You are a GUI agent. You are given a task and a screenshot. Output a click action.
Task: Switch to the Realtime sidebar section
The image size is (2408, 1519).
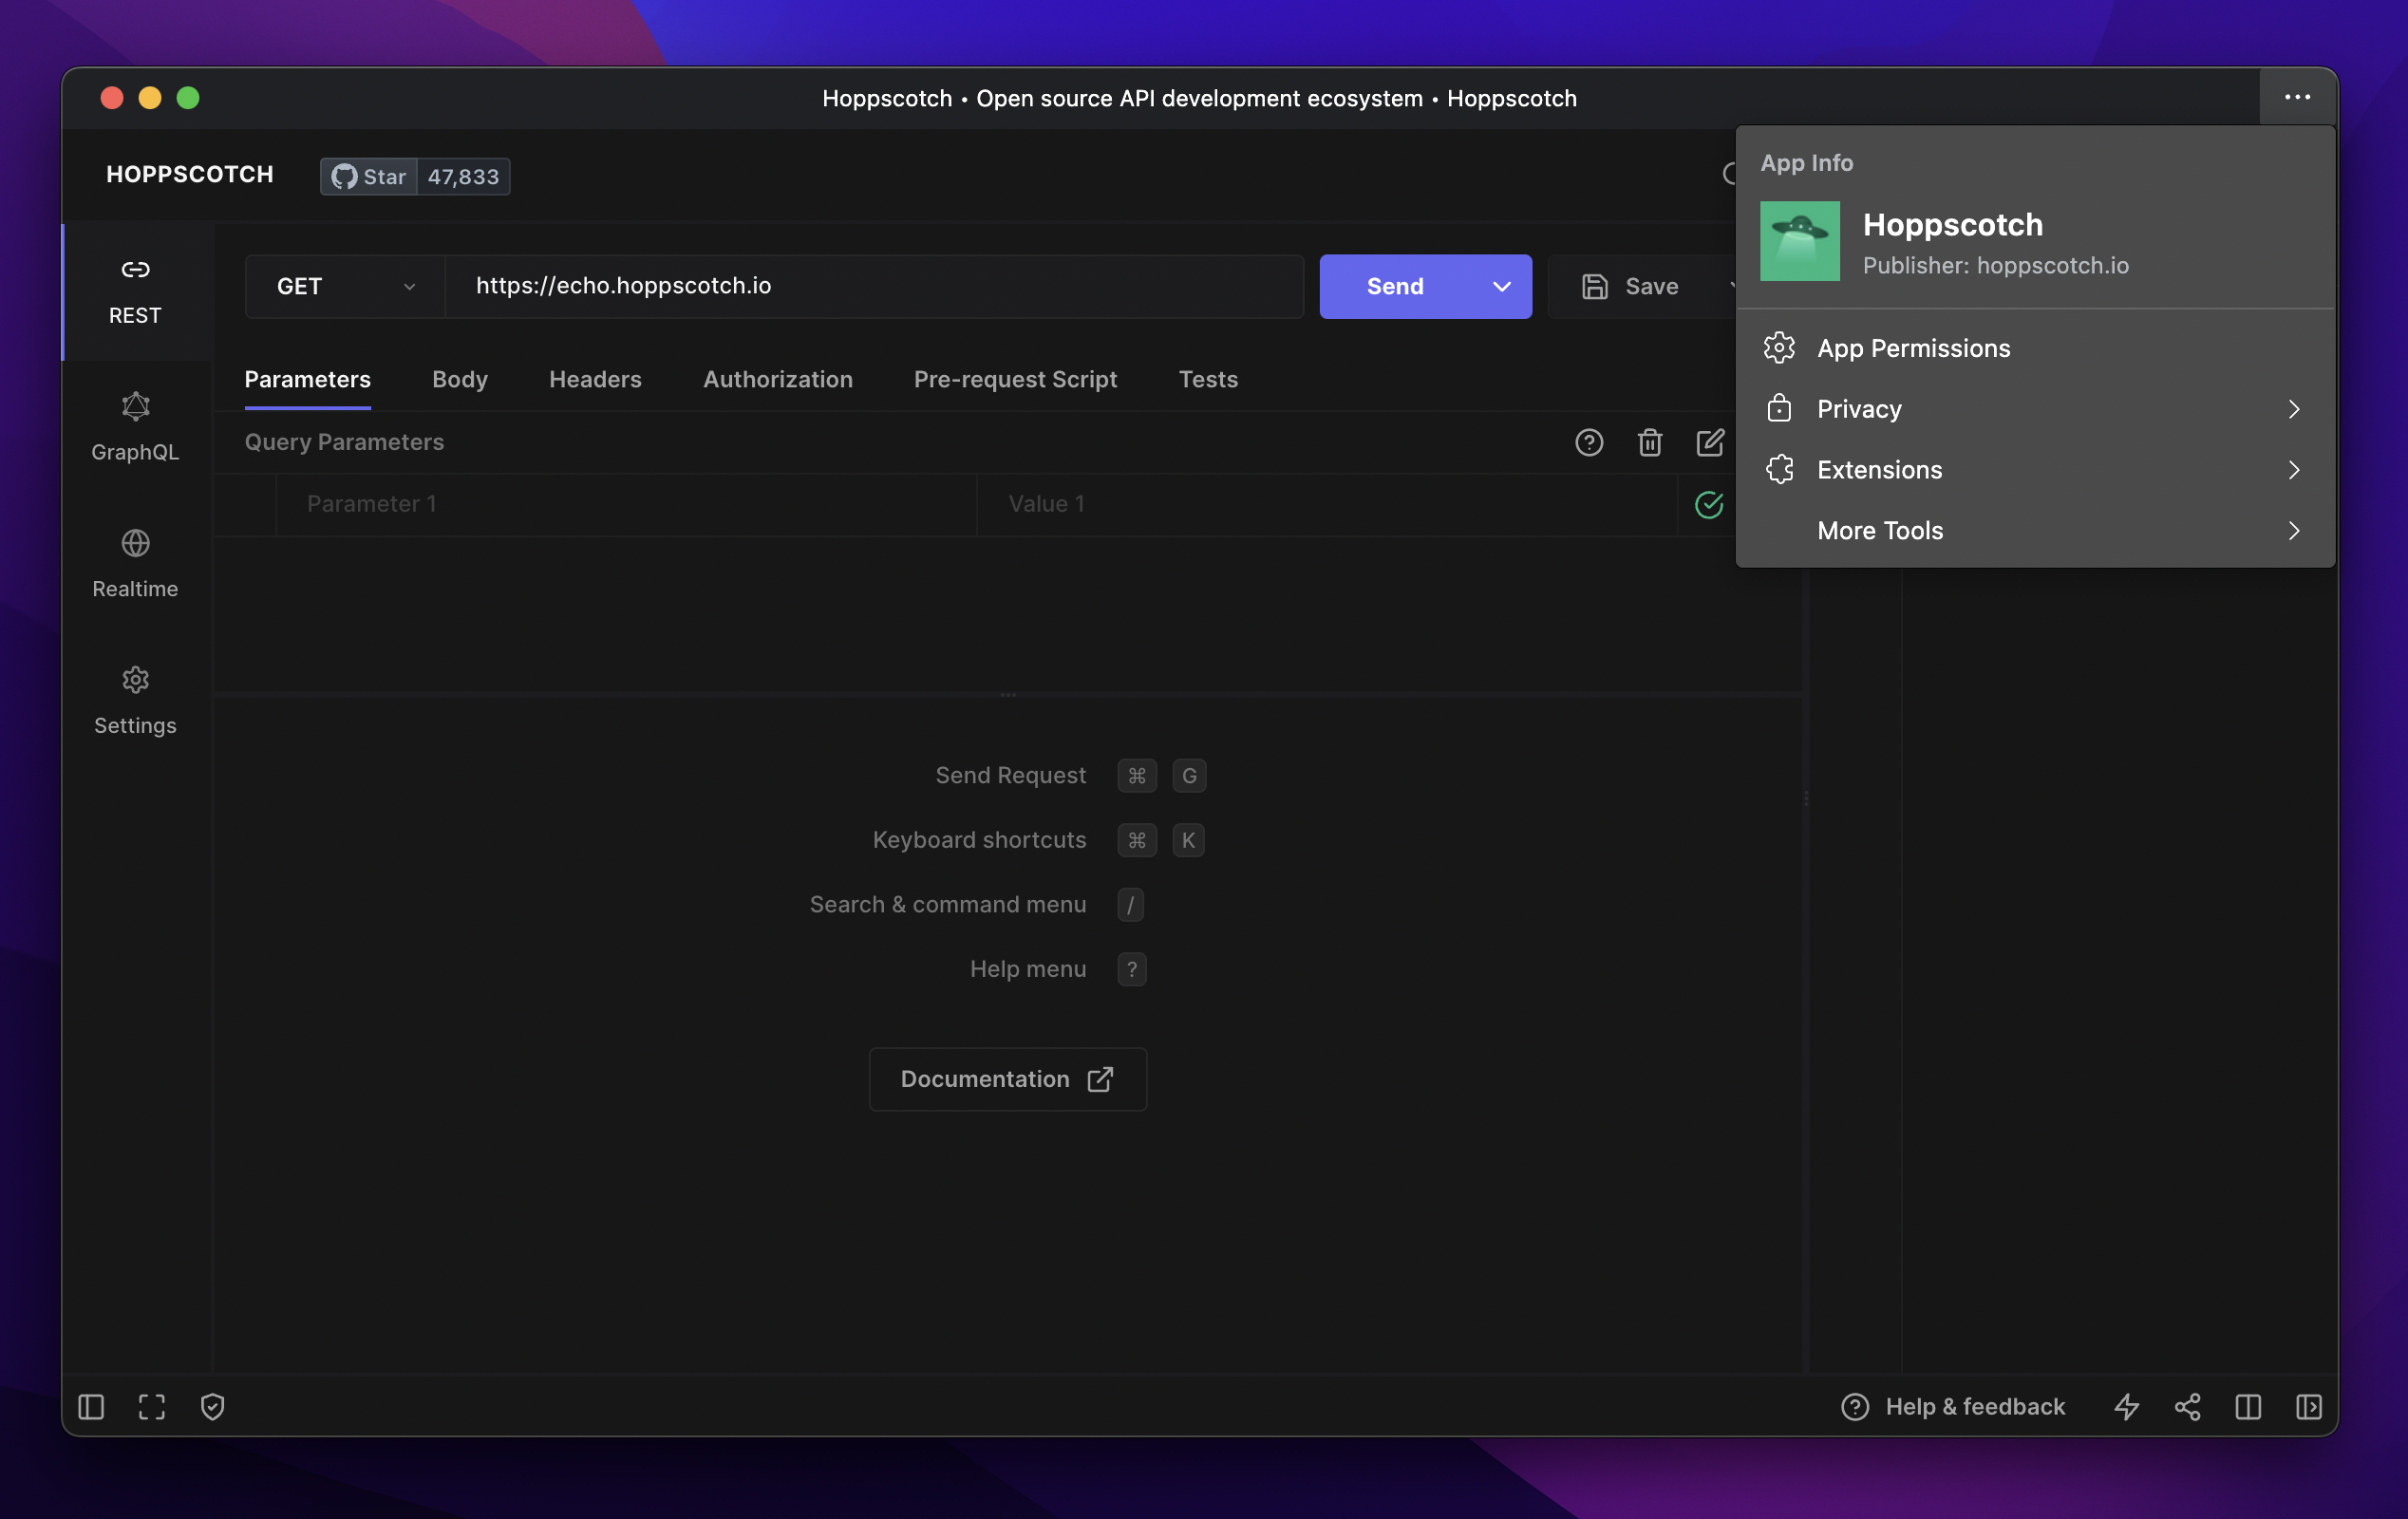click(135, 563)
